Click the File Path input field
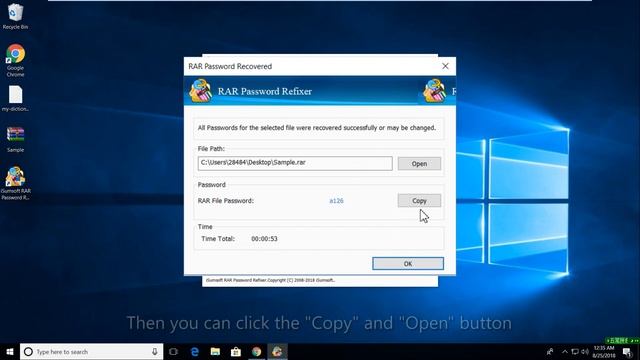Viewport: 640px width, 360px height. click(295, 163)
